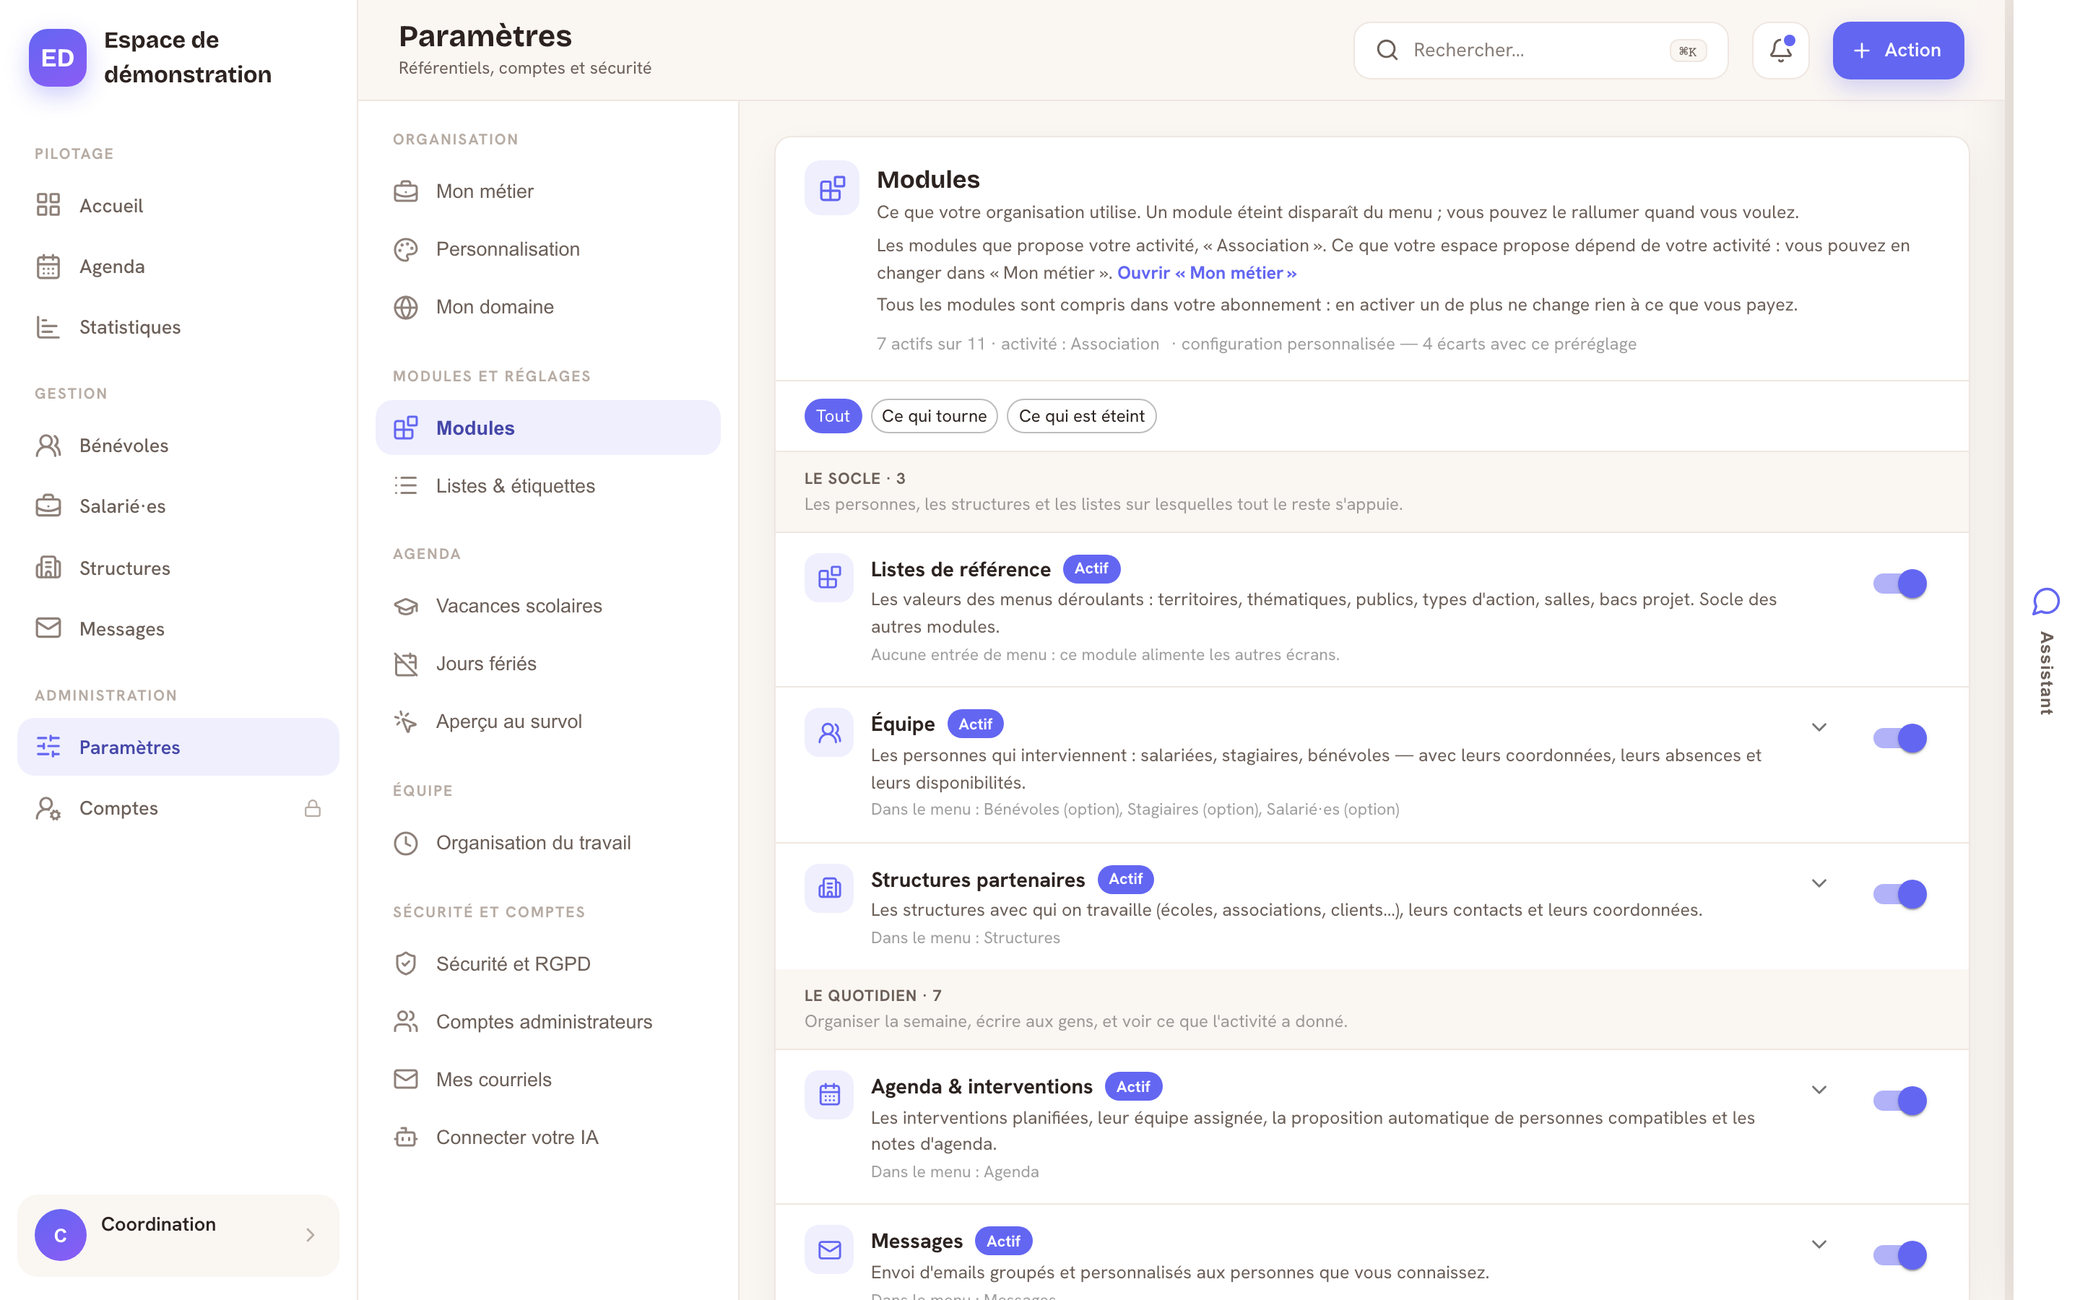This screenshot has width=2080, height=1300.
Task: Click the Agenda calendar icon in sidebar
Action: tap(48, 266)
